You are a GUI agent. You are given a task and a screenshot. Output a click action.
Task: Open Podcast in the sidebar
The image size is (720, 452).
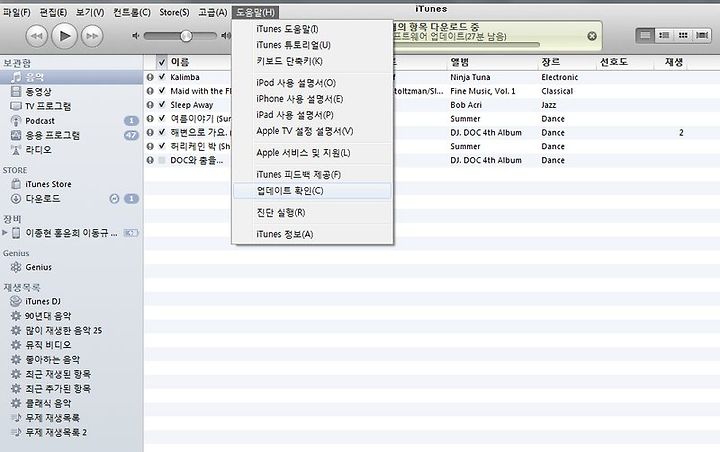pyautogui.click(x=39, y=121)
